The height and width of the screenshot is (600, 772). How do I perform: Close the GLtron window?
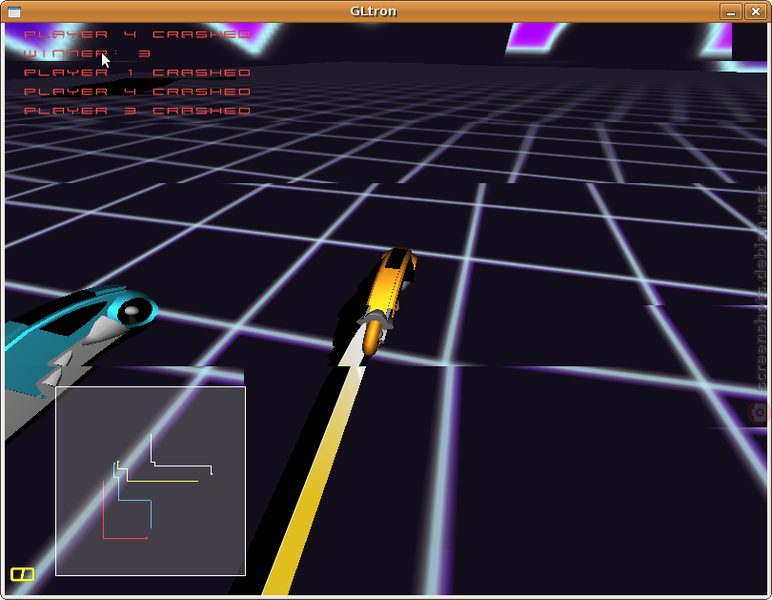[x=756, y=11]
